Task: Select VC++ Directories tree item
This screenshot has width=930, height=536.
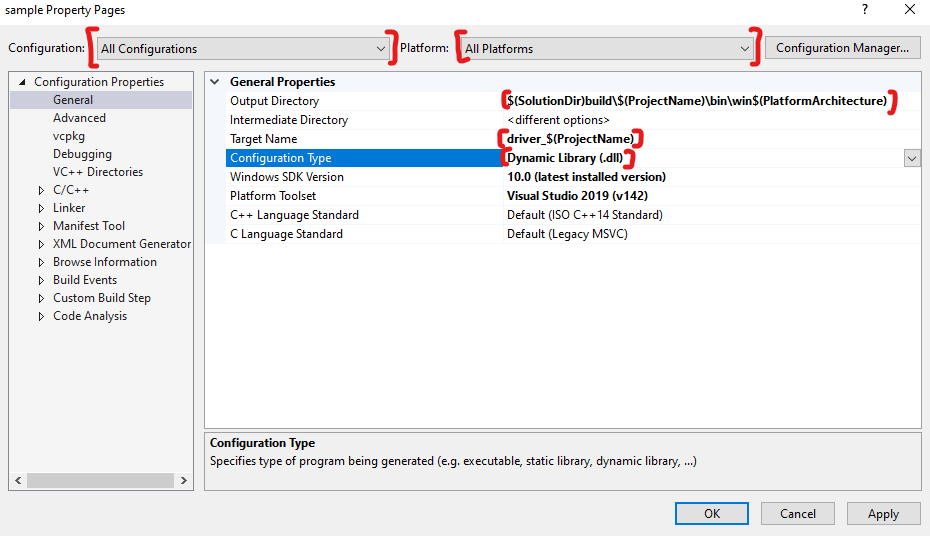Action: point(98,172)
